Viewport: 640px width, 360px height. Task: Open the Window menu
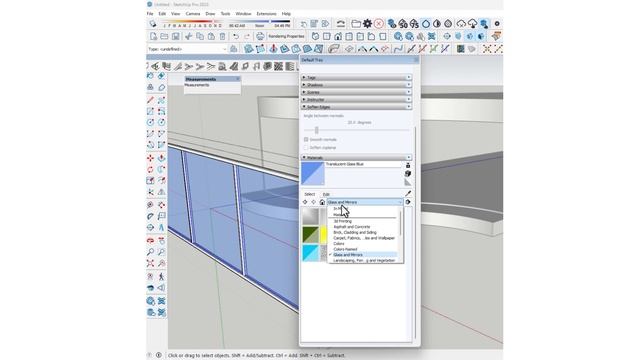pyautogui.click(x=243, y=14)
